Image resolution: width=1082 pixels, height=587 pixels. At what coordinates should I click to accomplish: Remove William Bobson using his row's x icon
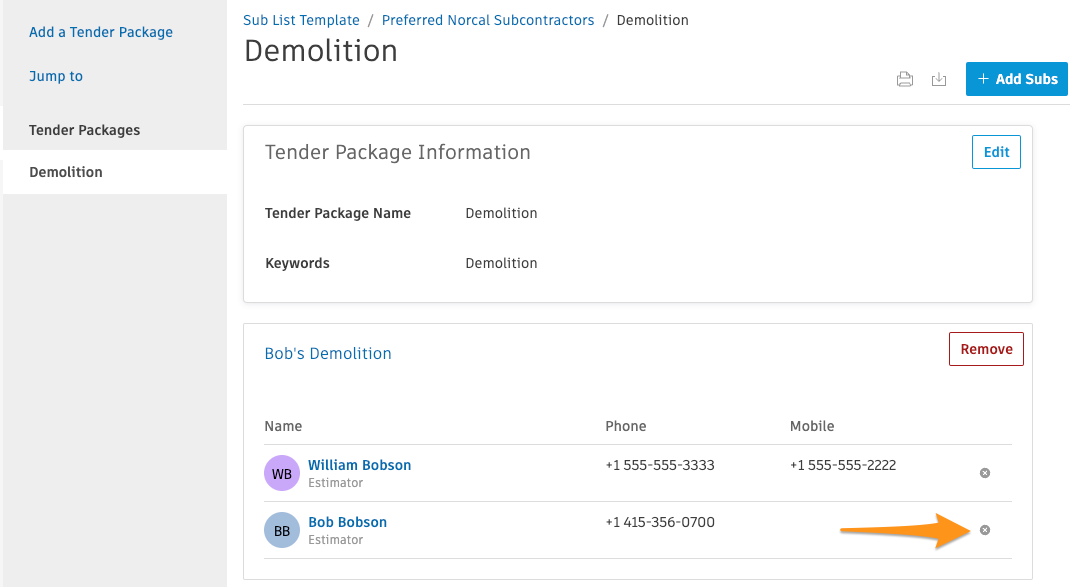[984, 473]
